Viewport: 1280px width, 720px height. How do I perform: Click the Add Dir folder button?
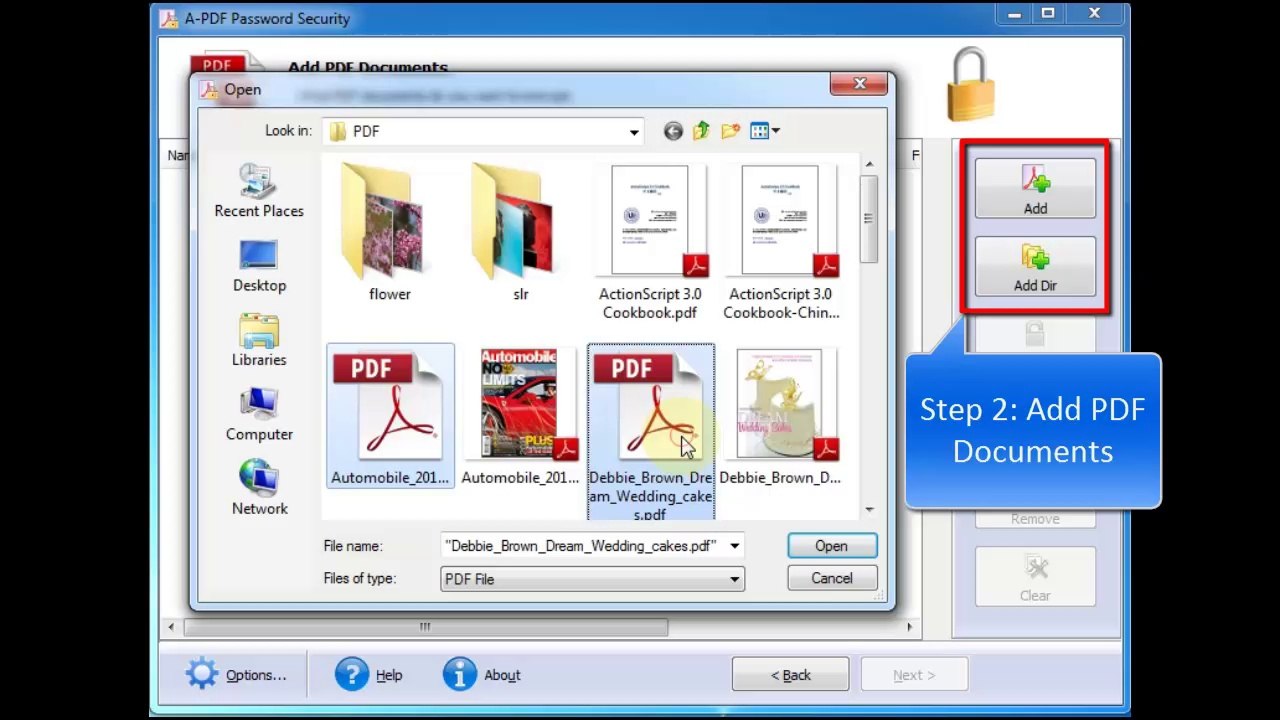pos(1035,266)
